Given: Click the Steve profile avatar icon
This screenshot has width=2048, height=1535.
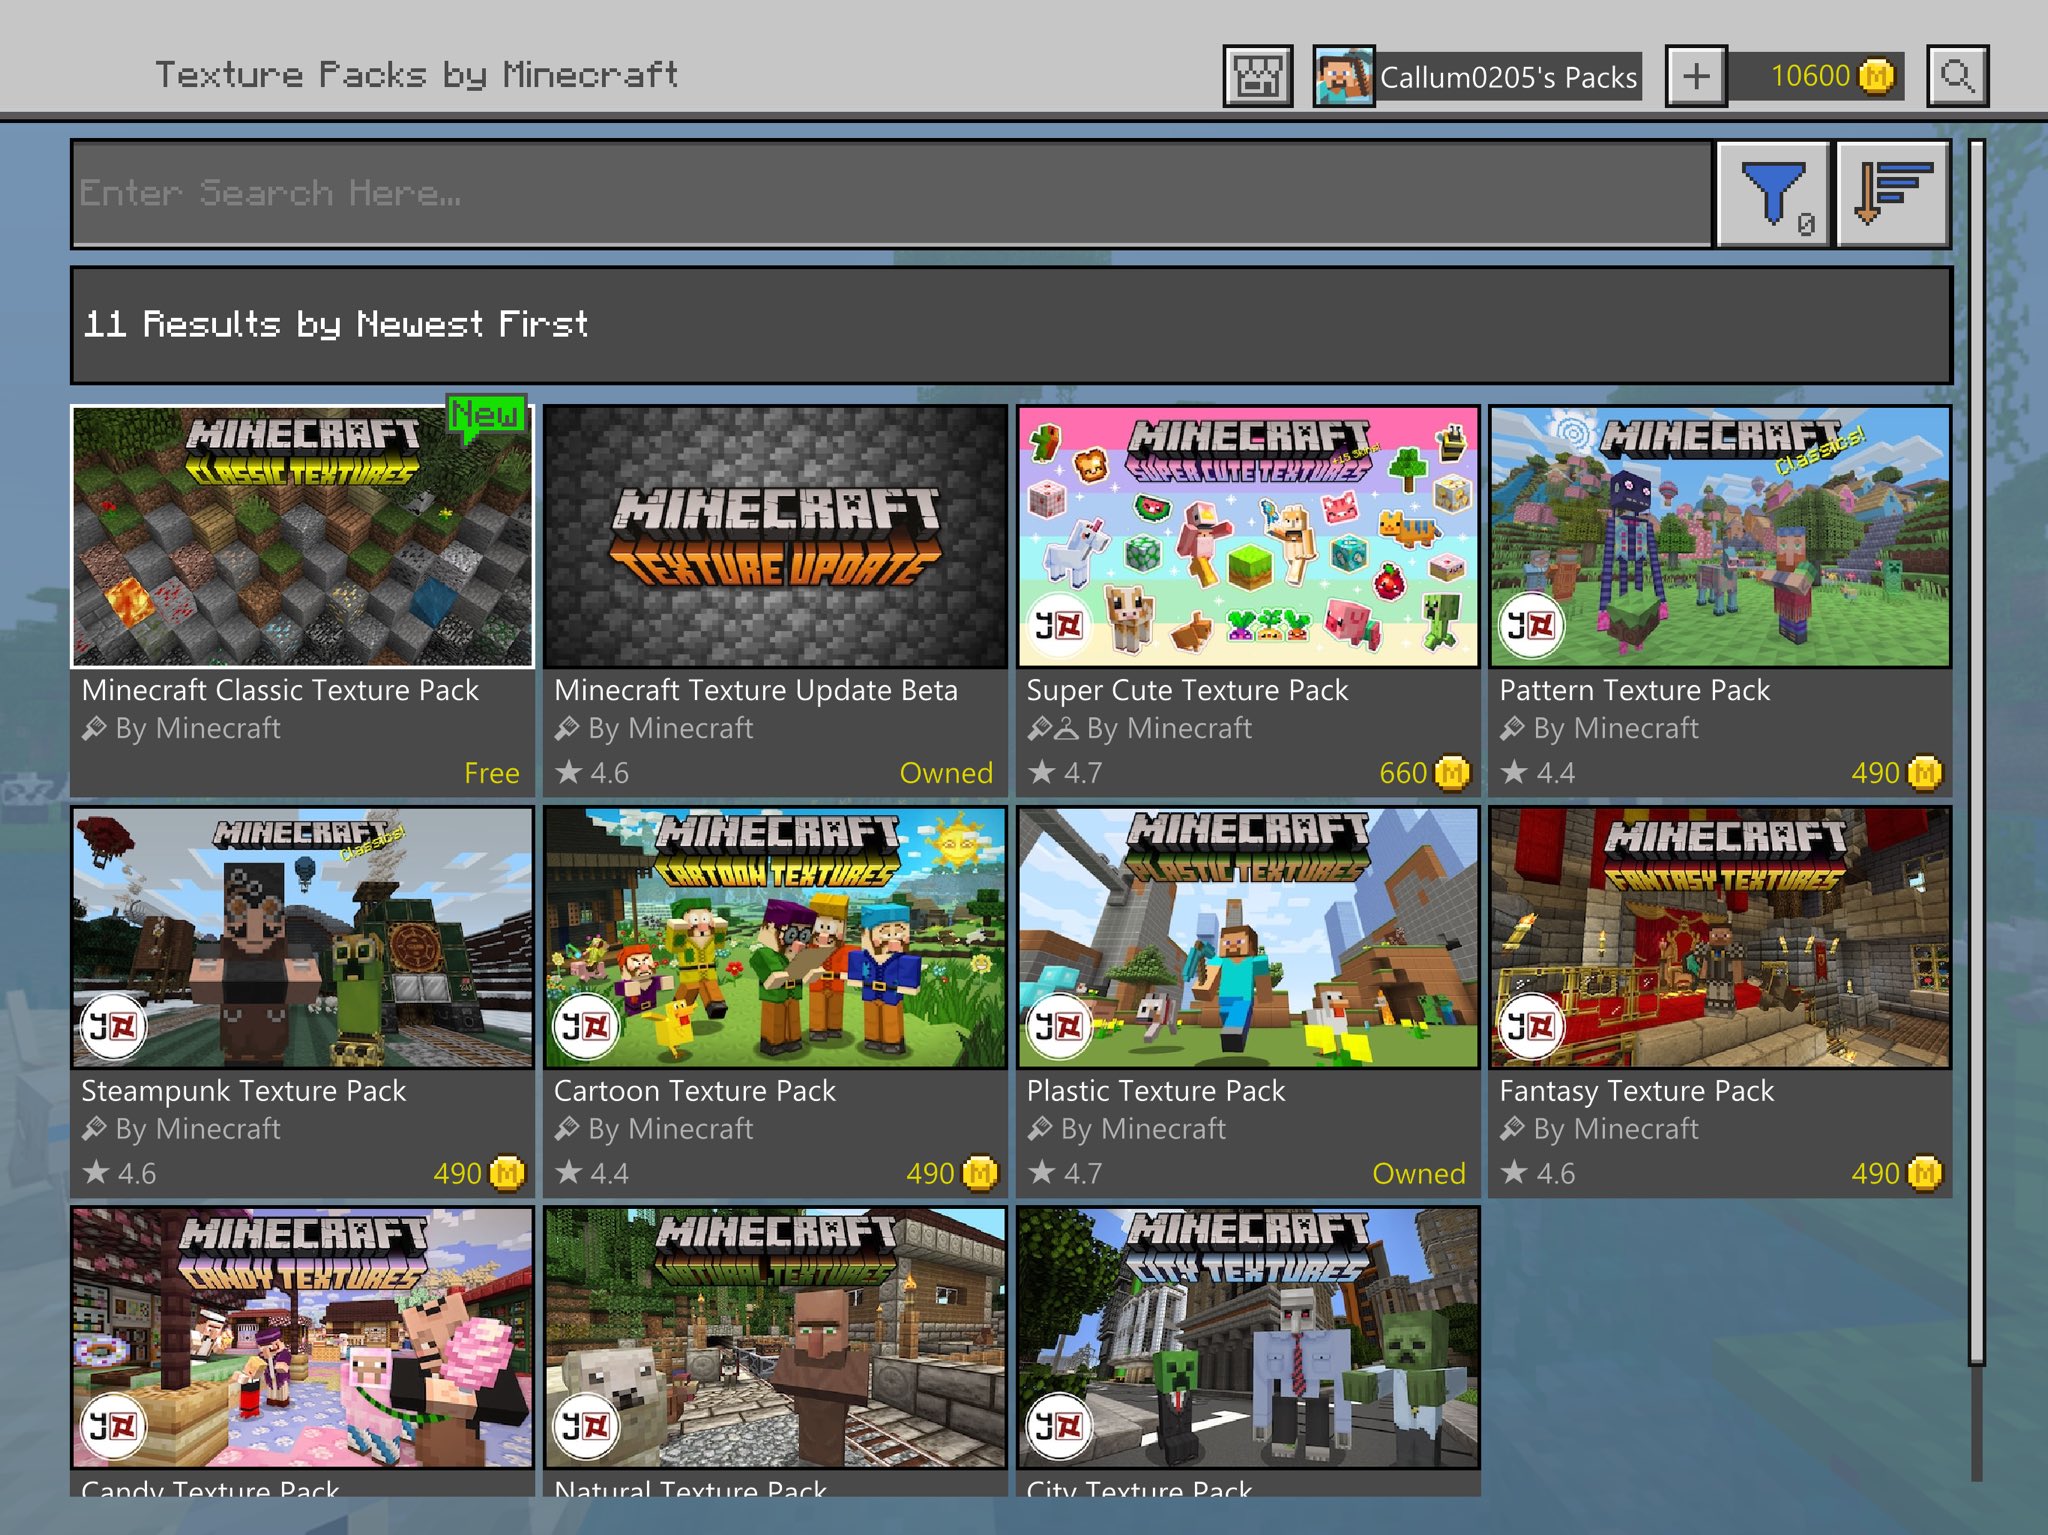Looking at the screenshot, I should click(x=1343, y=76).
